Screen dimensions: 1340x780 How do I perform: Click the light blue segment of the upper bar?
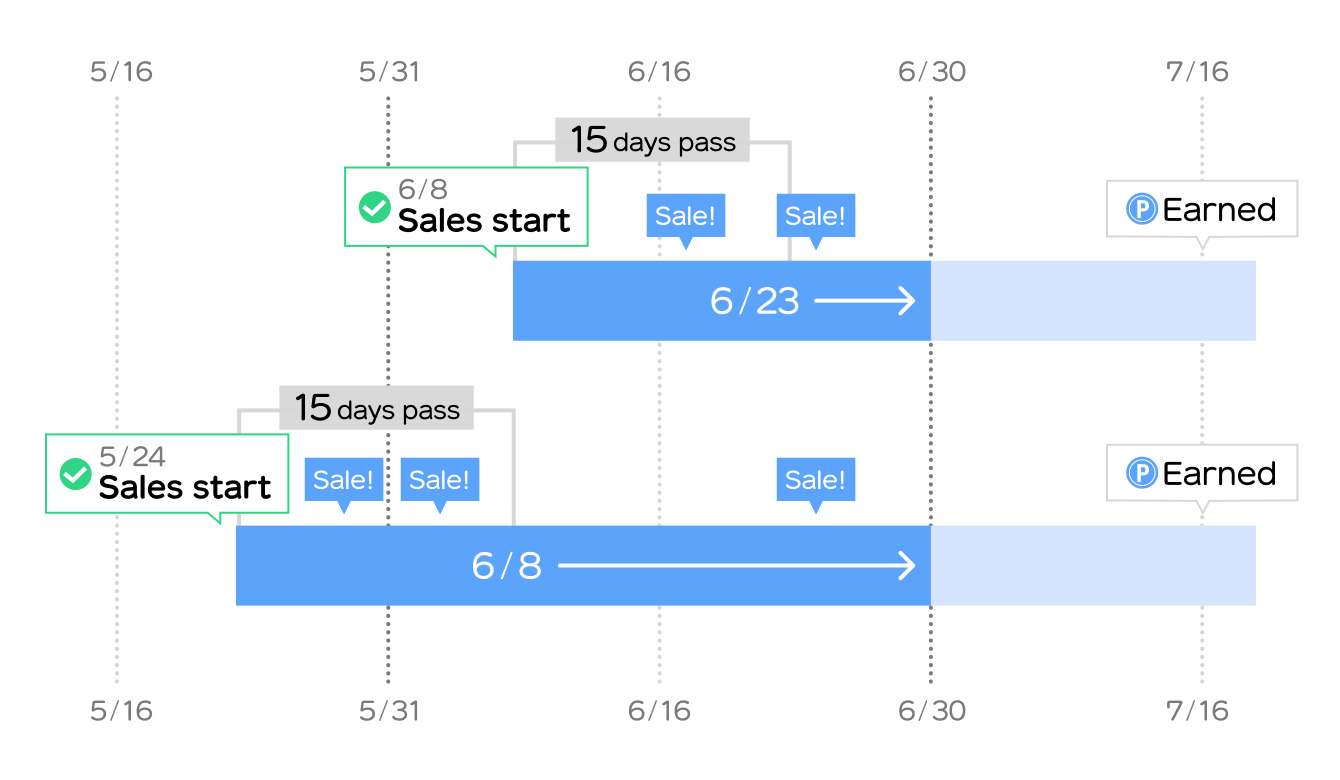pyautogui.click(x=1093, y=301)
